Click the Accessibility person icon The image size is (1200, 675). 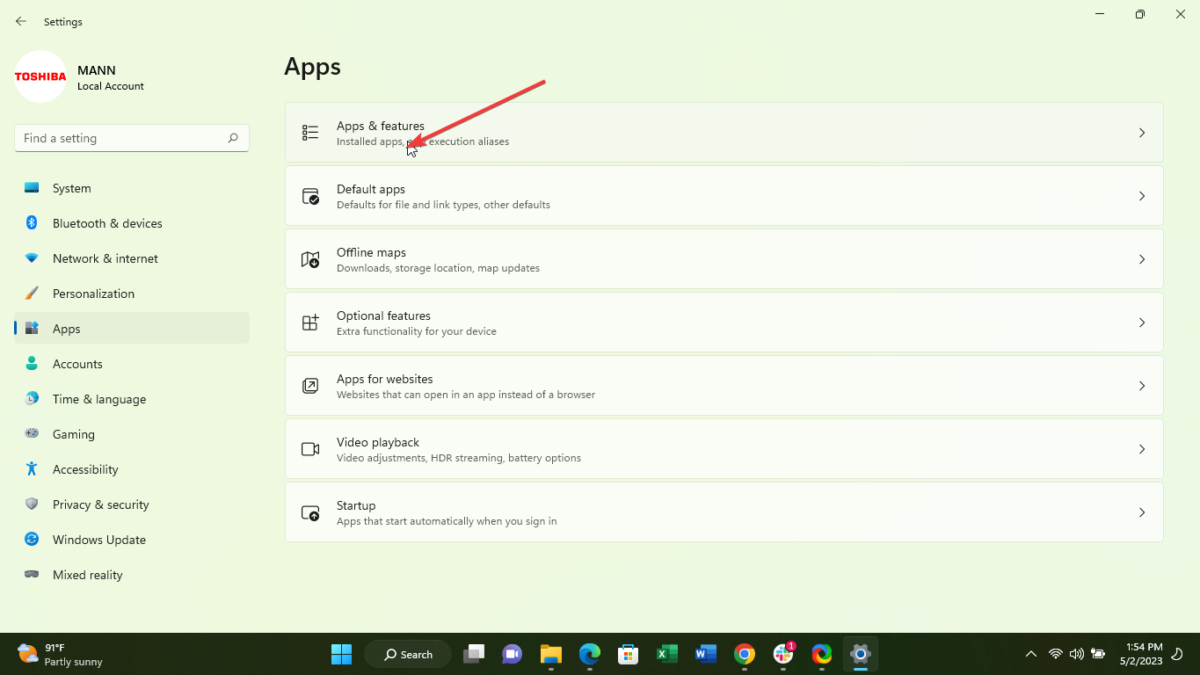tap(32, 469)
